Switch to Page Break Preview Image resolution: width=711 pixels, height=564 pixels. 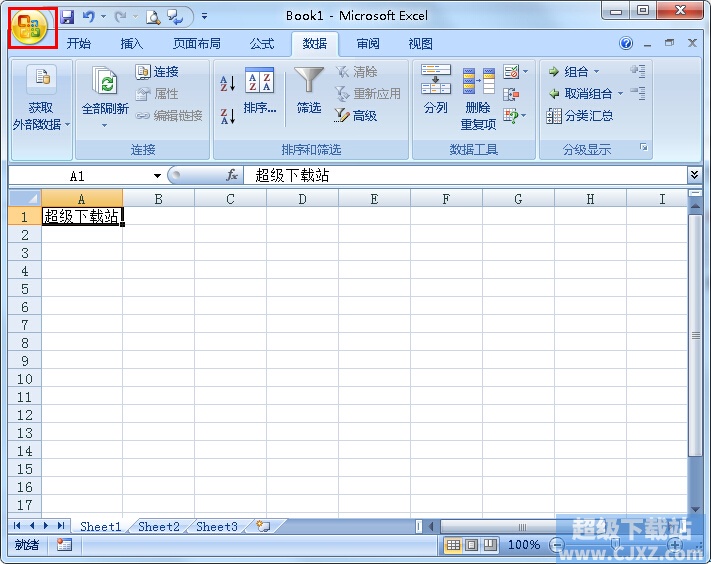(x=490, y=545)
